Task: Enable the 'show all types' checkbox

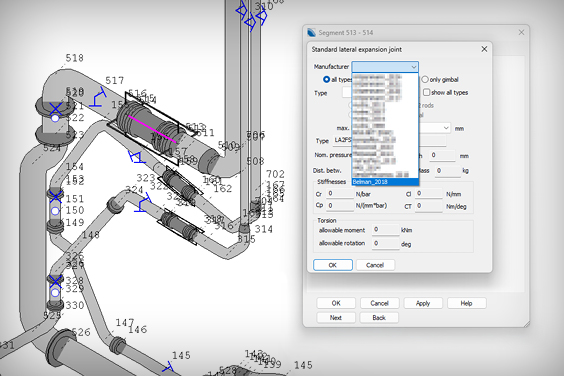Action: (426, 92)
